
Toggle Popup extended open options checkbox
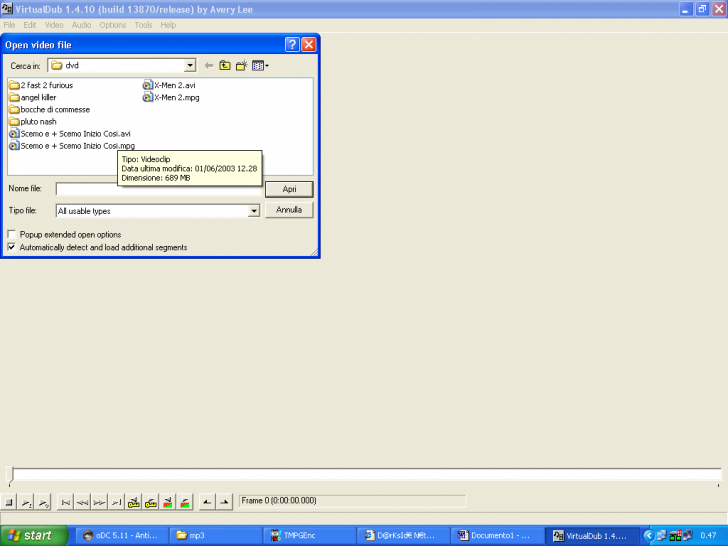click(x=12, y=234)
